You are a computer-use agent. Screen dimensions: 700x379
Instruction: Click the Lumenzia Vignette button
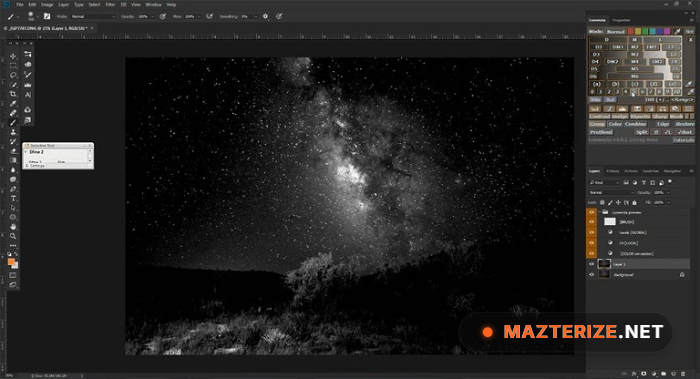pyautogui.click(x=640, y=117)
